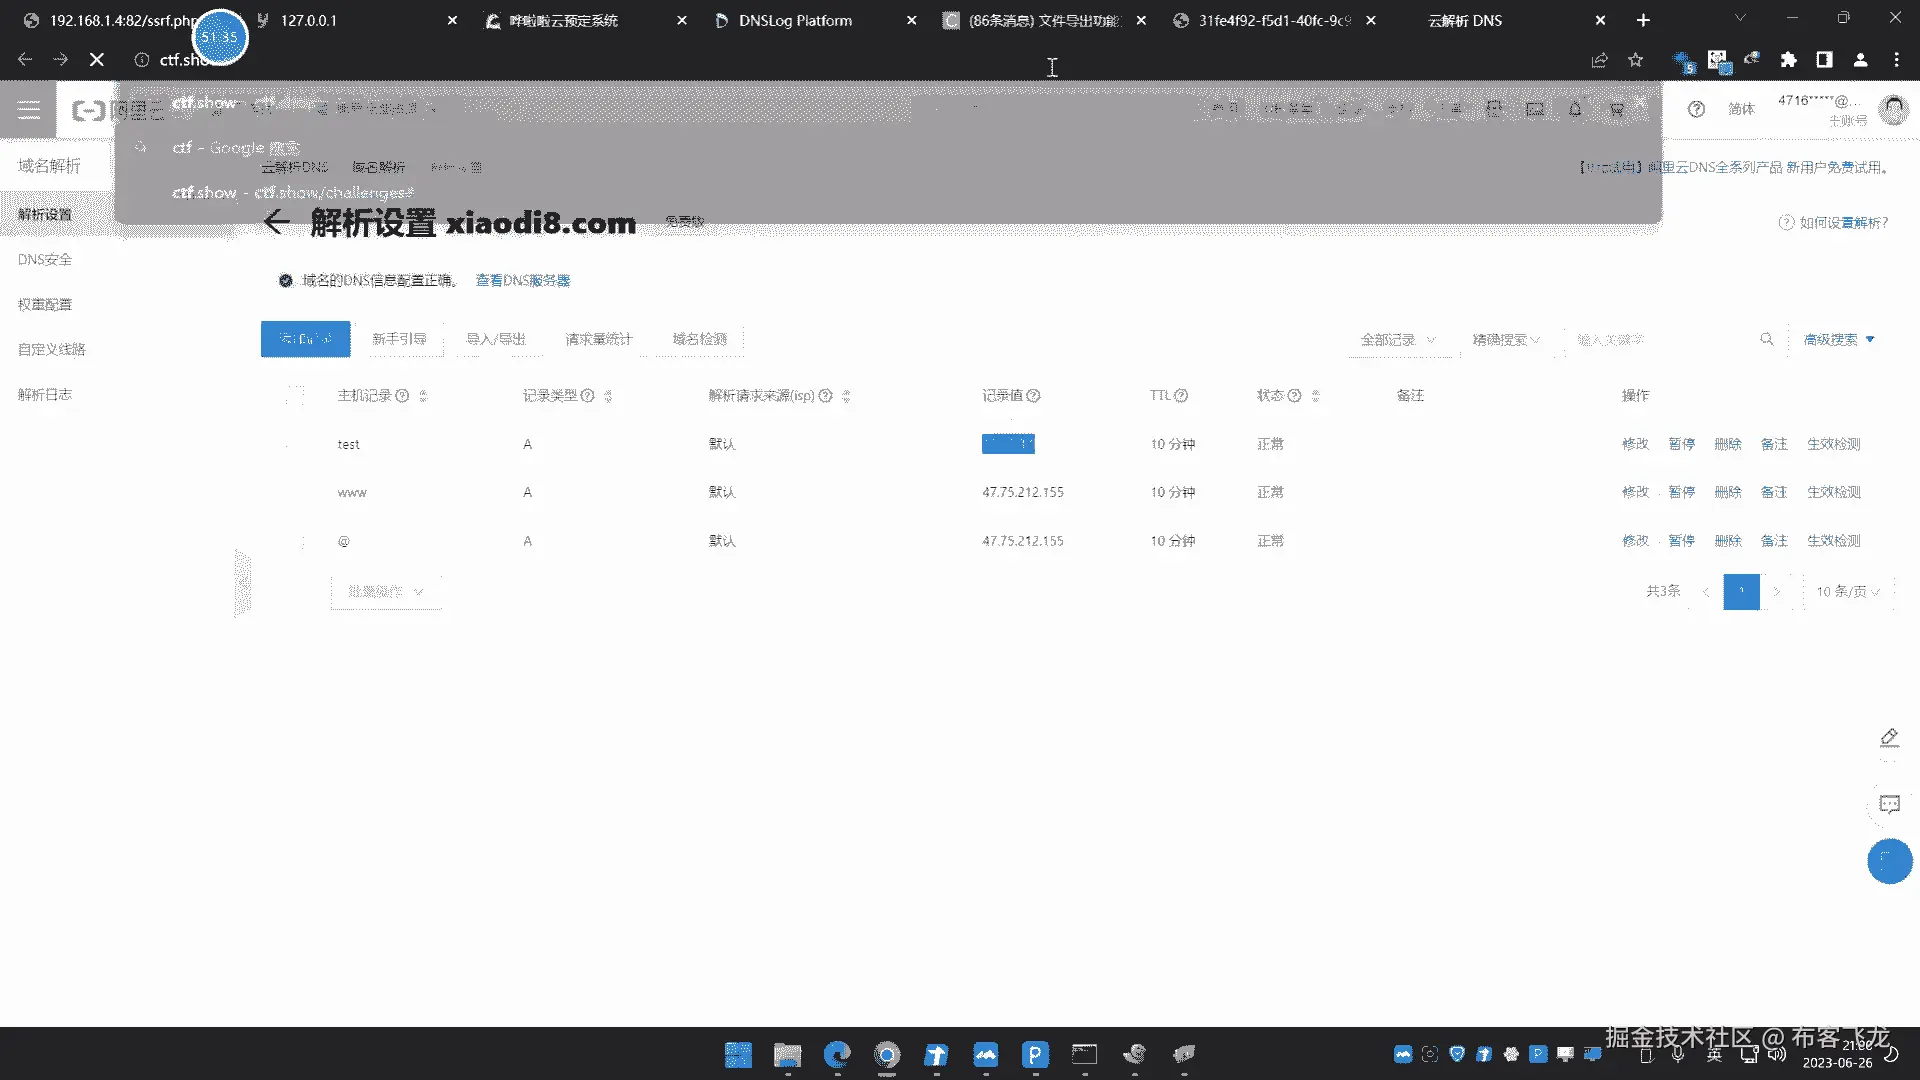Click the sort arrows beside 主机记录
1920x1080 pixels.
coord(423,396)
